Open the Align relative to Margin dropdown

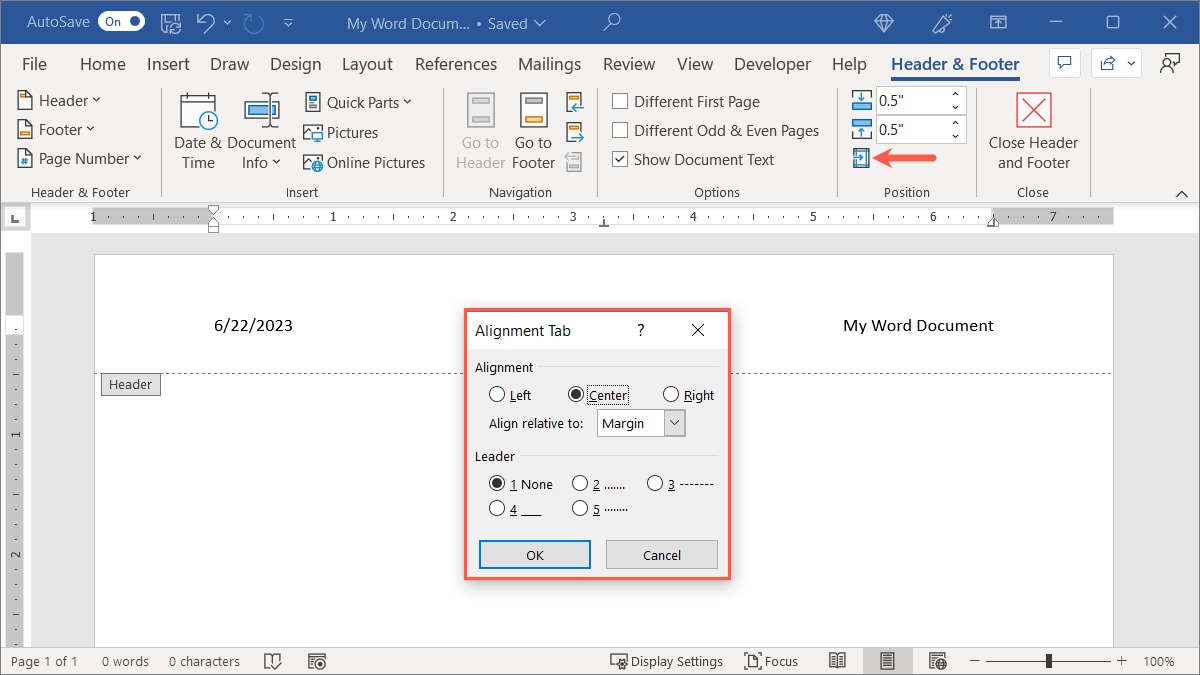click(x=677, y=422)
